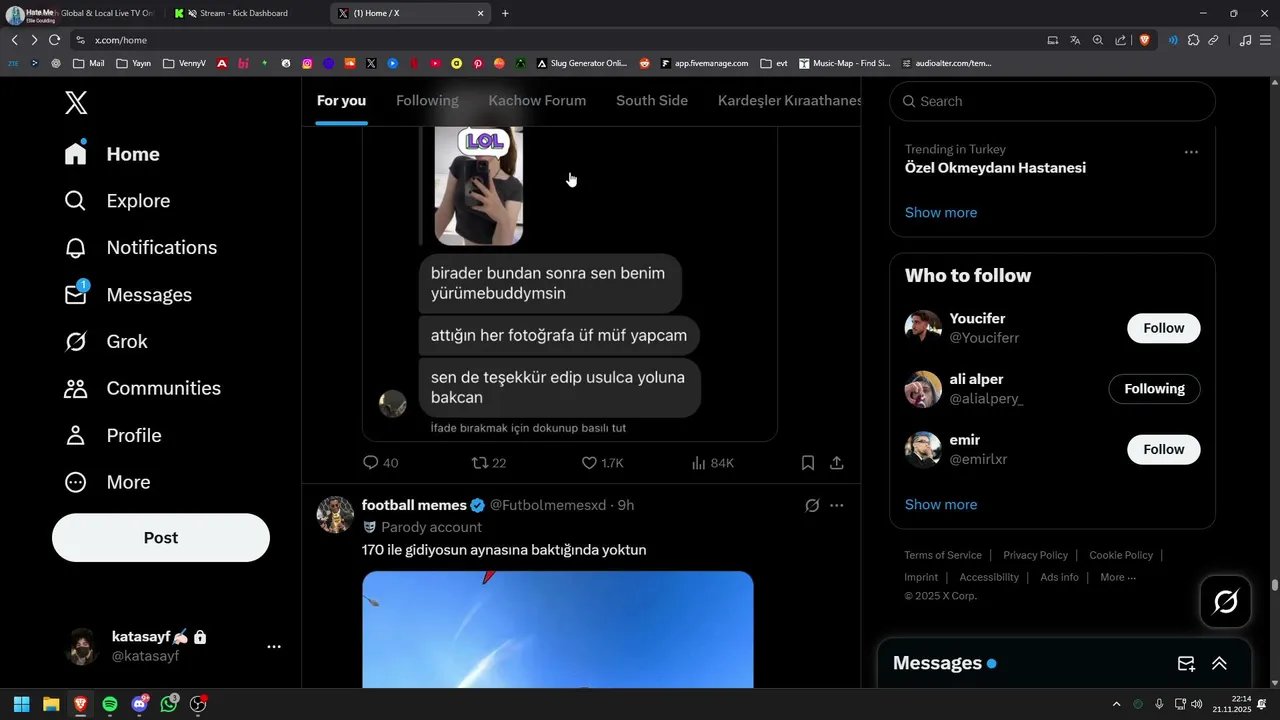The image size is (1280, 720).
Task: Open account menu dots next to katasayf
Action: pyautogui.click(x=274, y=647)
